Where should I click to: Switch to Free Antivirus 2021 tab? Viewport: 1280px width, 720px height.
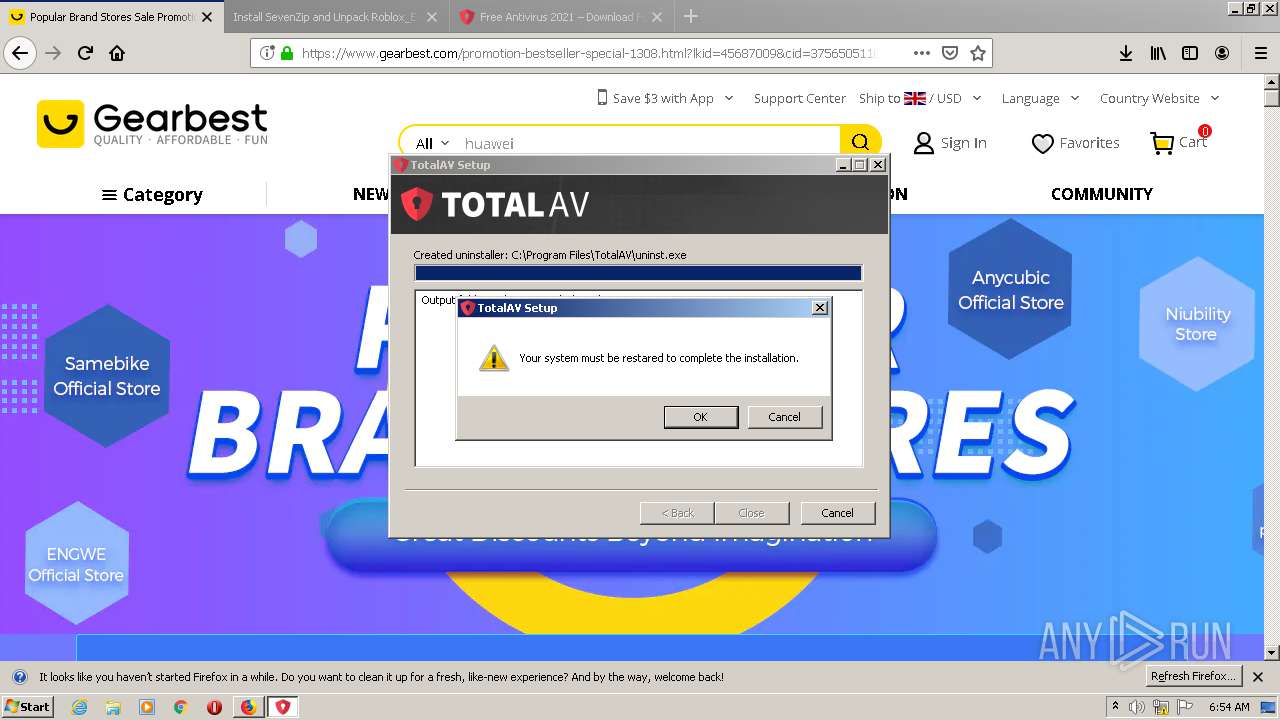(562, 17)
